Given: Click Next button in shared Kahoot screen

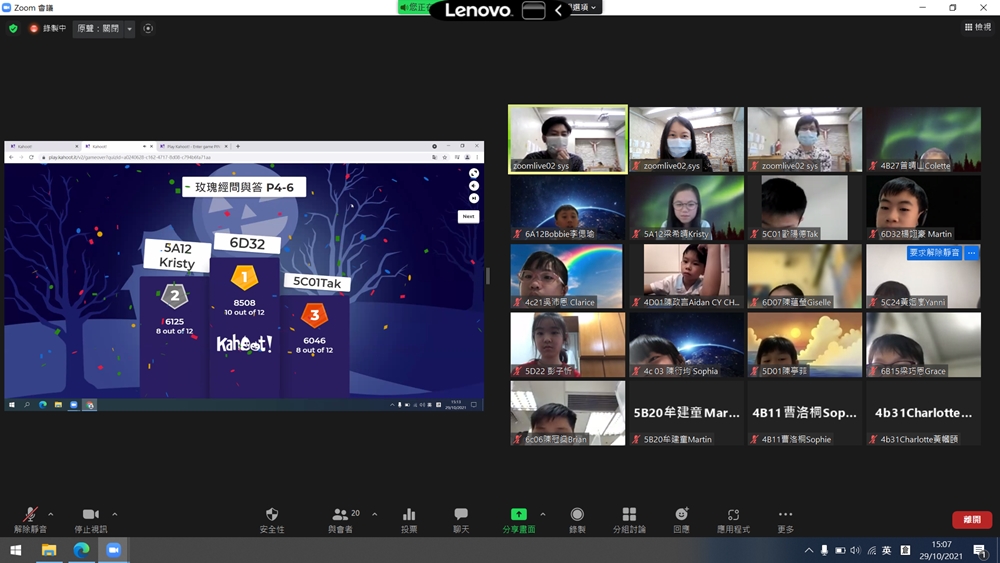Looking at the screenshot, I should [468, 216].
